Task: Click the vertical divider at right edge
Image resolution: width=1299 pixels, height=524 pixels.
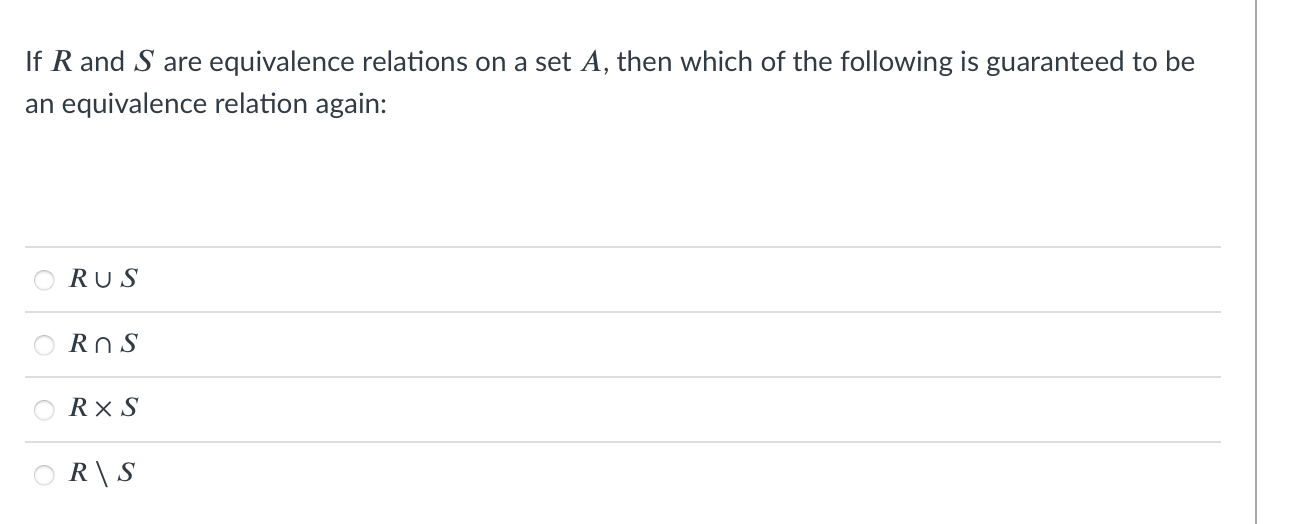Action: 1255,262
